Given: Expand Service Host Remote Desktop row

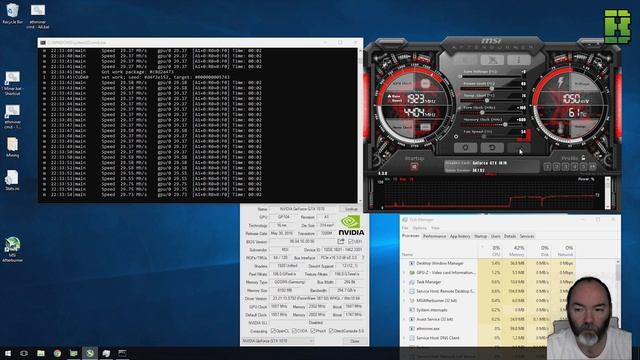Looking at the screenshot, I should tap(404, 291).
